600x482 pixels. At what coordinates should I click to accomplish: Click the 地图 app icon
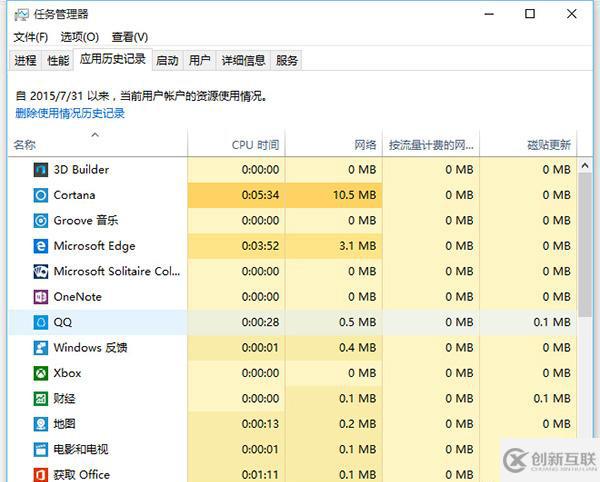[x=41, y=424]
